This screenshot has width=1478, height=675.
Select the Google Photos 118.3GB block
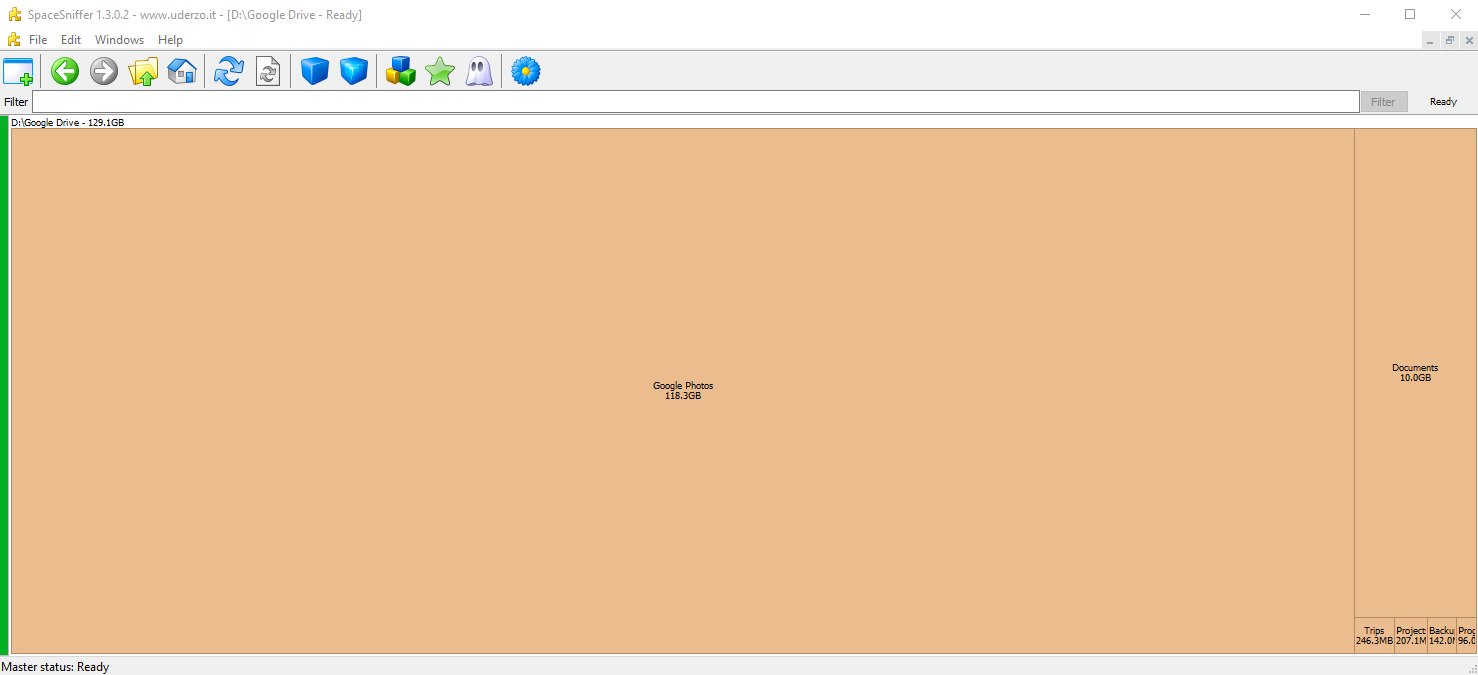tap(683, 391)
